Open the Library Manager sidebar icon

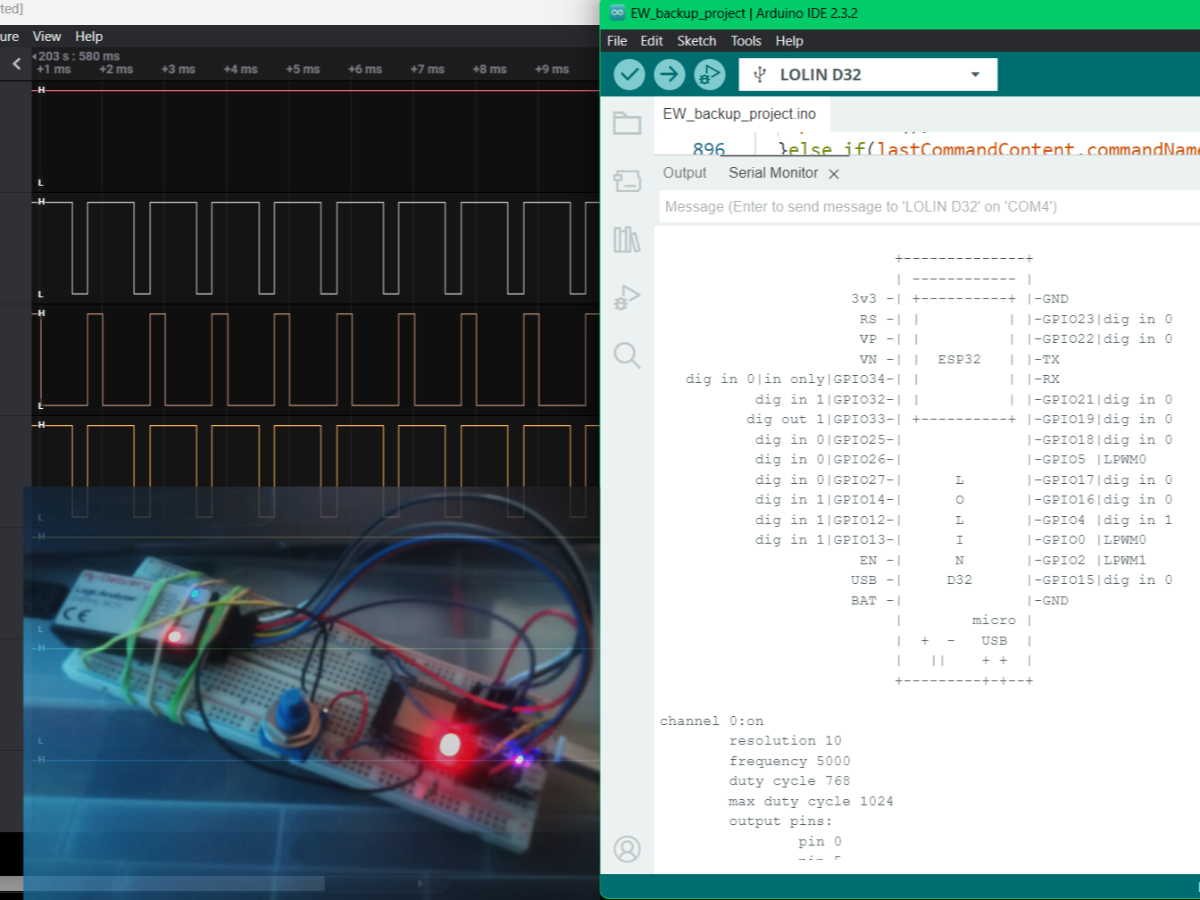click(x=627, y=240)
